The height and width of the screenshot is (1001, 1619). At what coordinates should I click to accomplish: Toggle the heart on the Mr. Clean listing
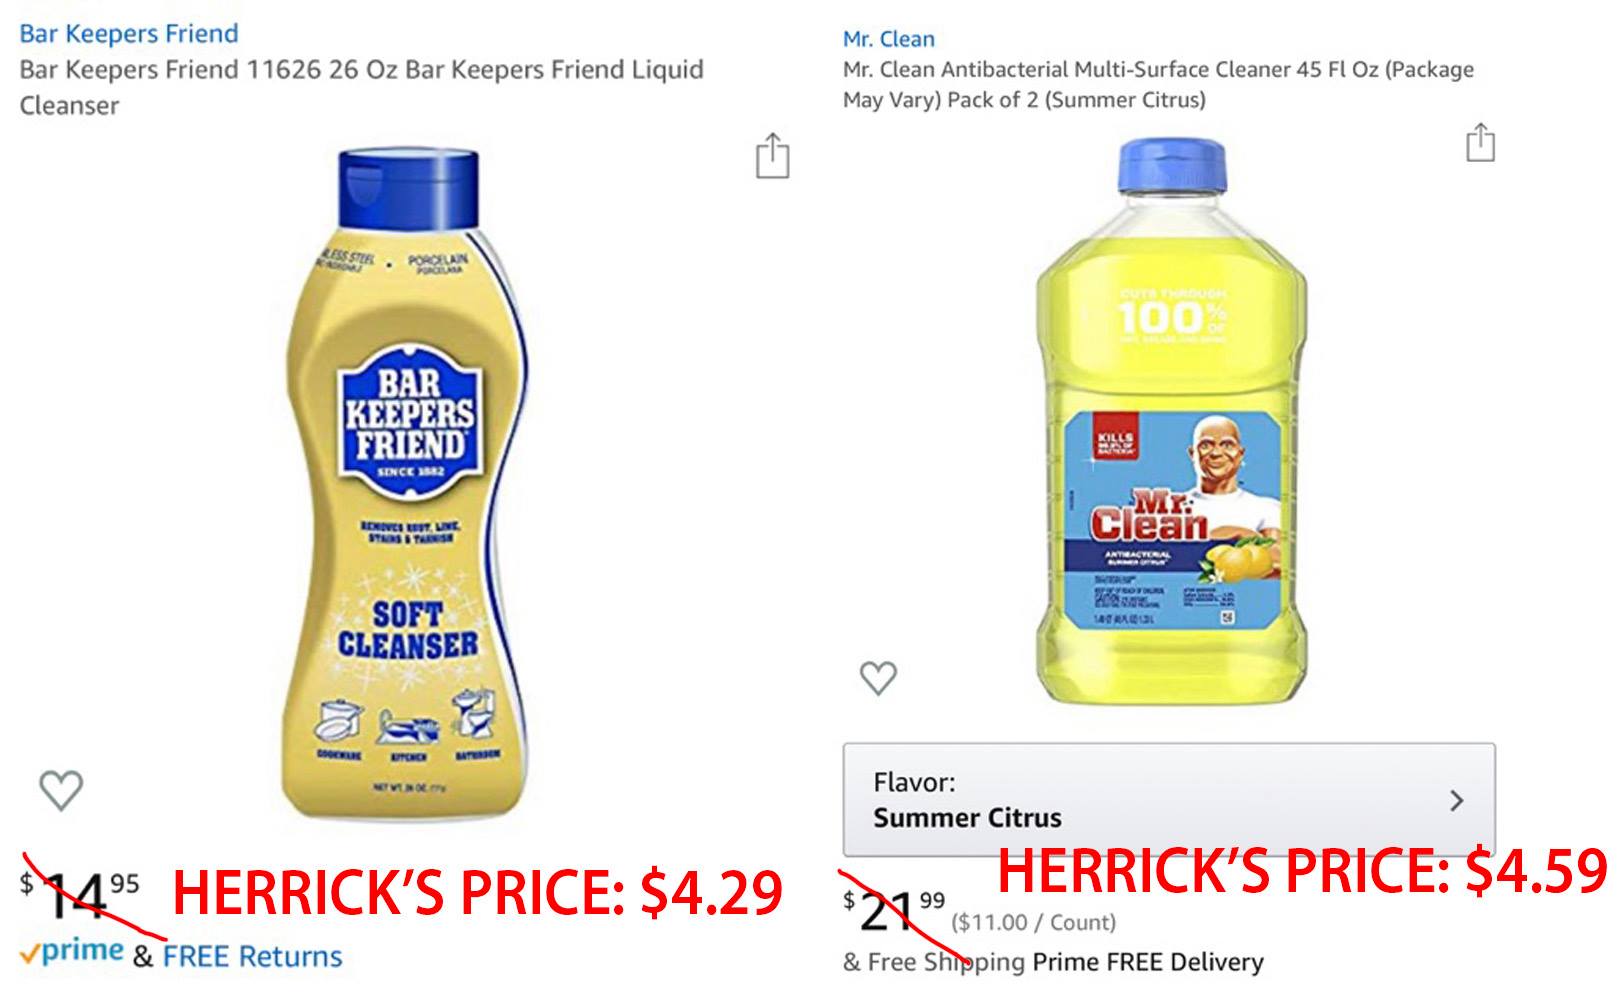pyautogui.click(x=878, y=677)
